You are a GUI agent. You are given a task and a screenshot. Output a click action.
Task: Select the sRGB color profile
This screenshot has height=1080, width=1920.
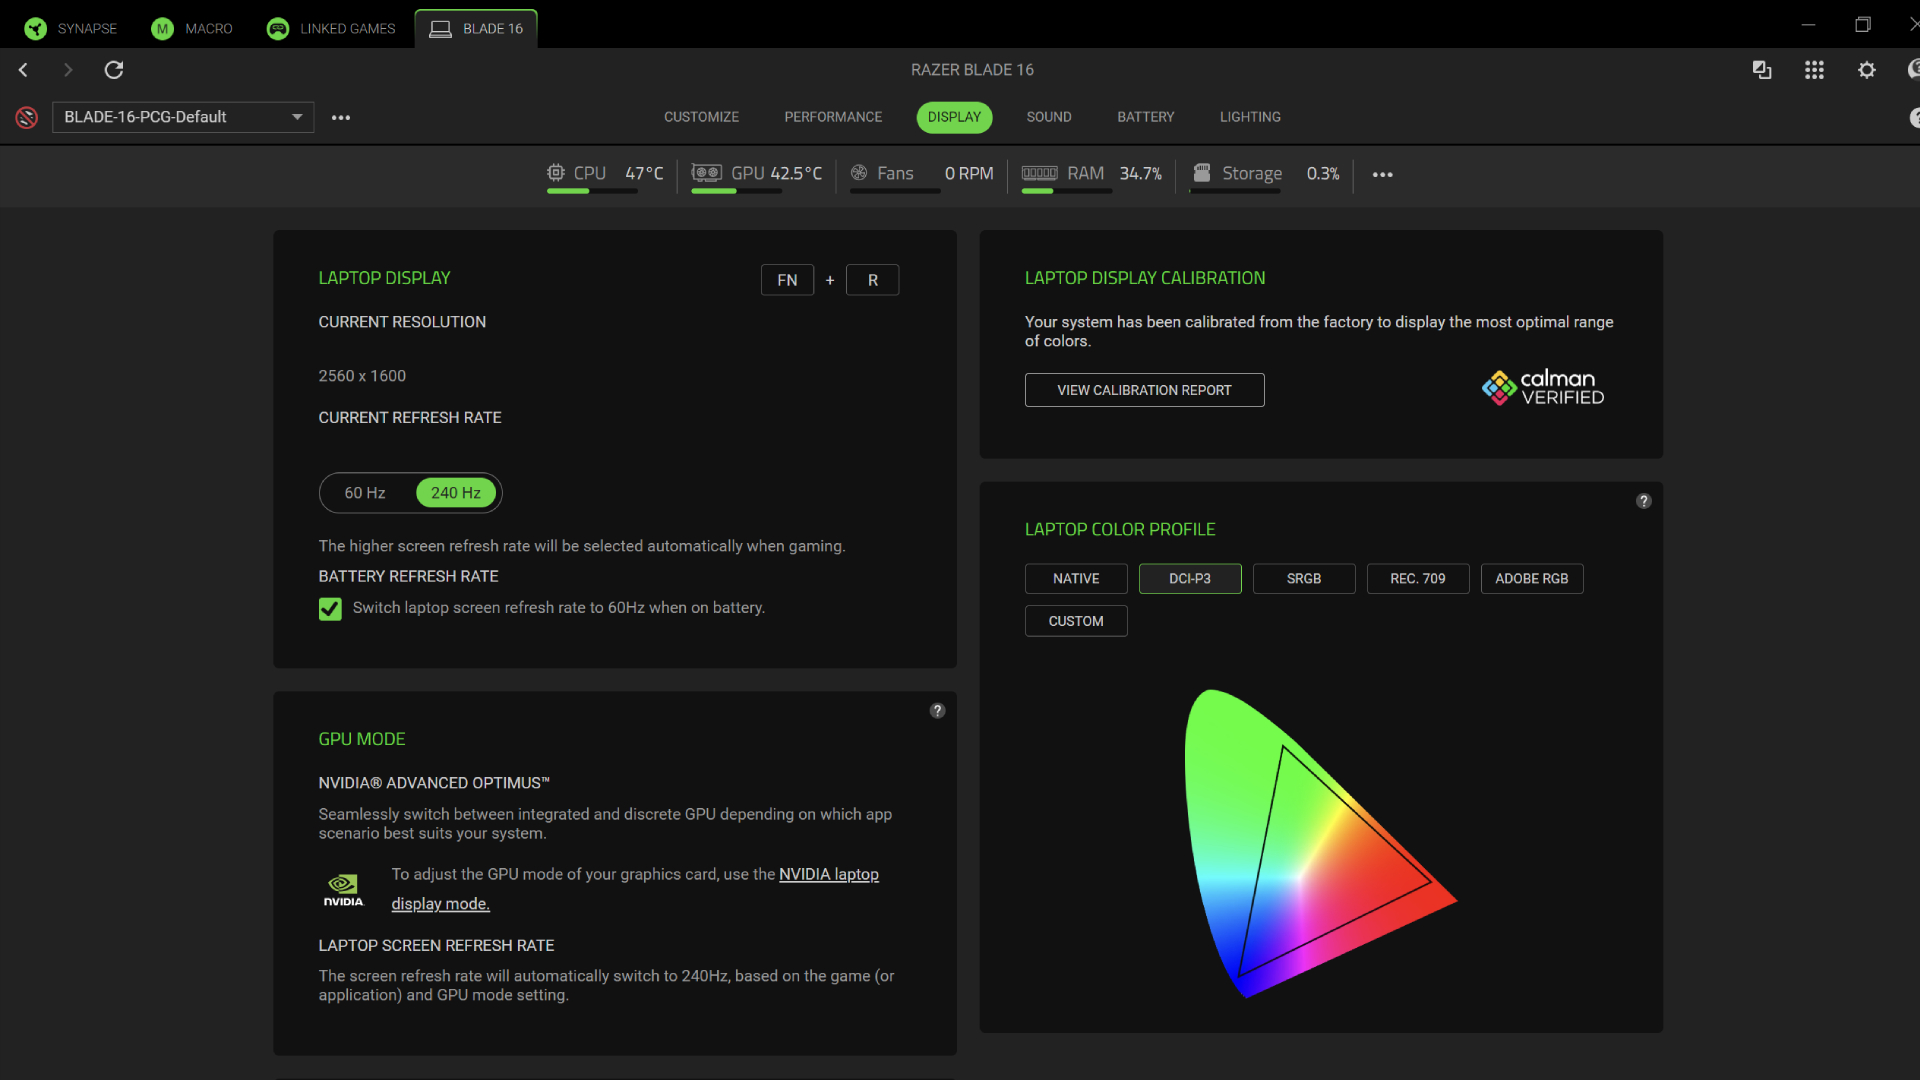[1304, 579]
